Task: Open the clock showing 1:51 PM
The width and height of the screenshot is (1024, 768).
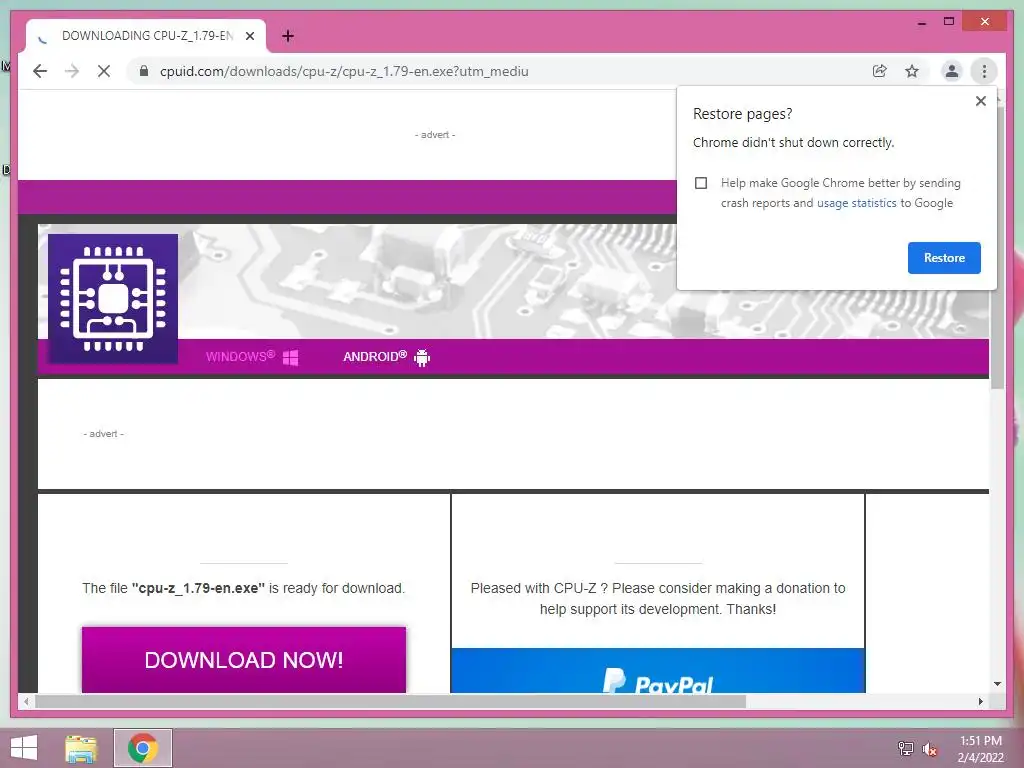Action: [980, 748]
